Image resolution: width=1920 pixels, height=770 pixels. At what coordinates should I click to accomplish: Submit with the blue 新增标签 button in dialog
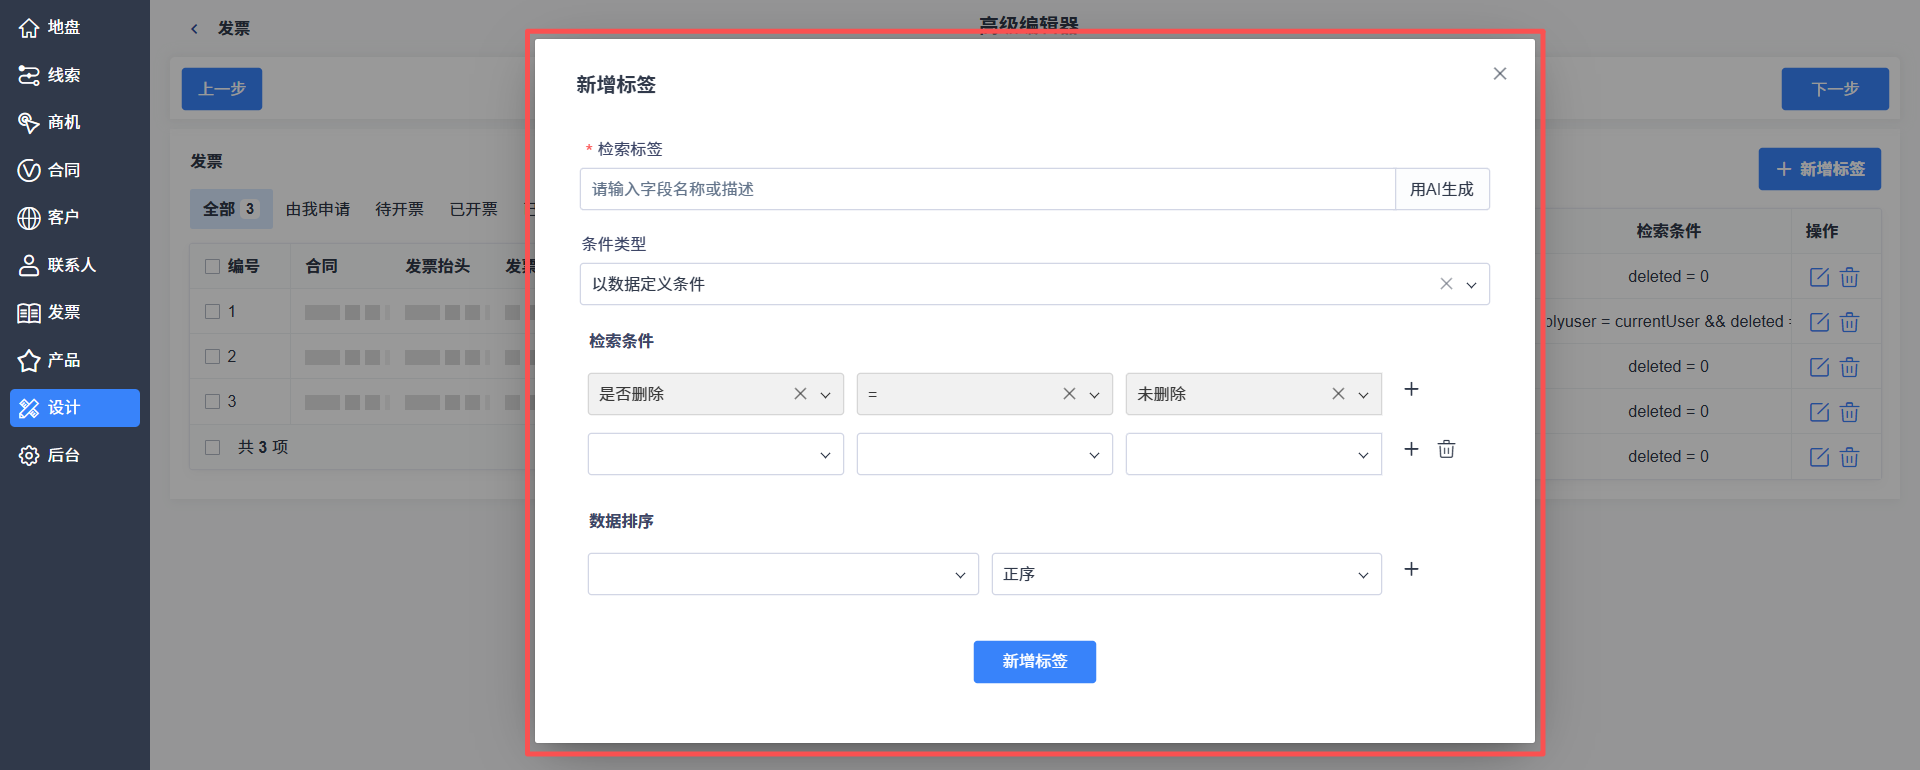pos(1035,662)
